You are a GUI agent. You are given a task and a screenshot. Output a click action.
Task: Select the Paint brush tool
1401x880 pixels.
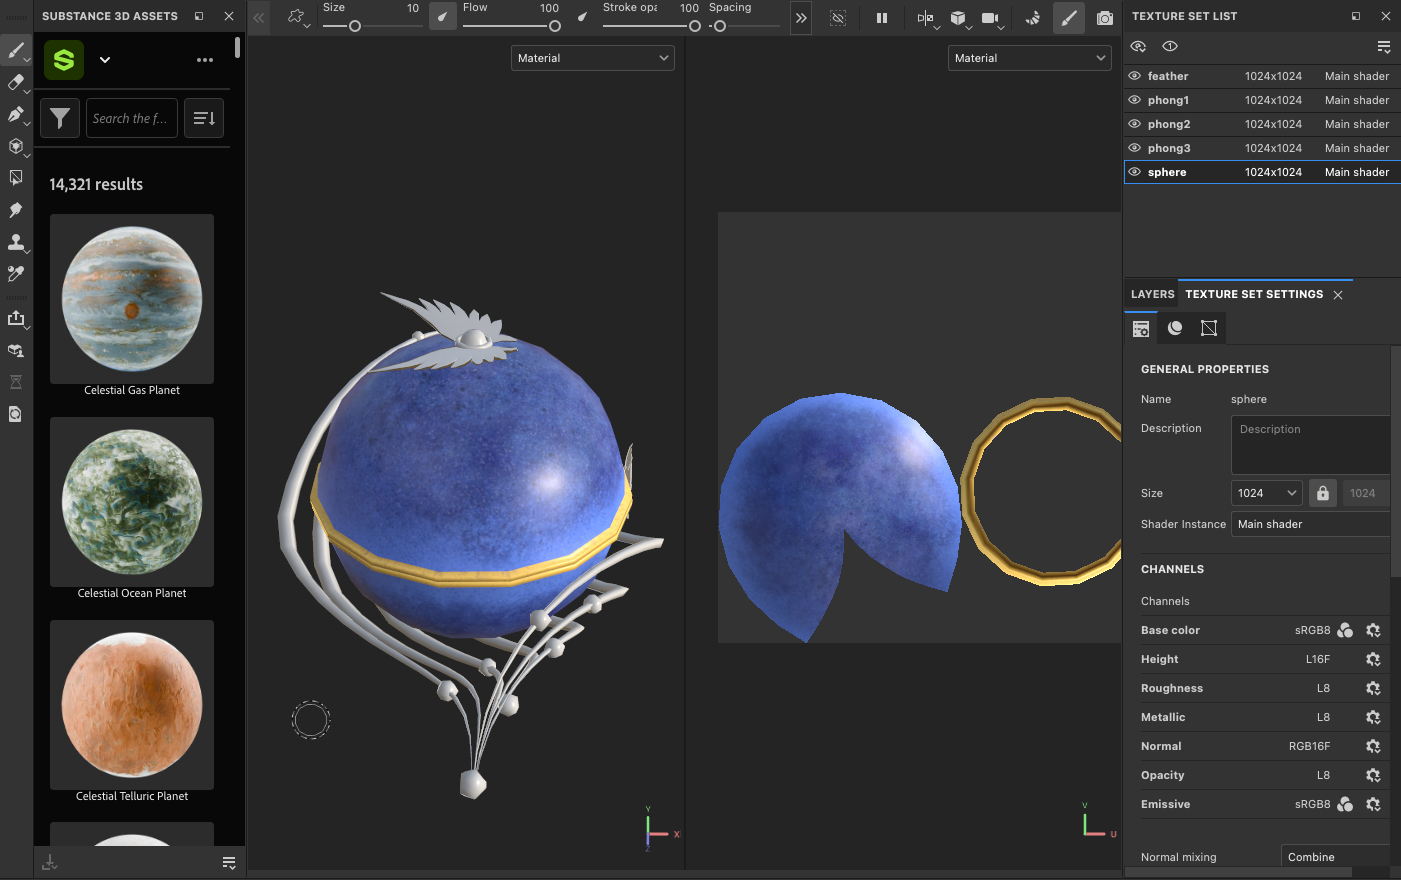(16, 50)
